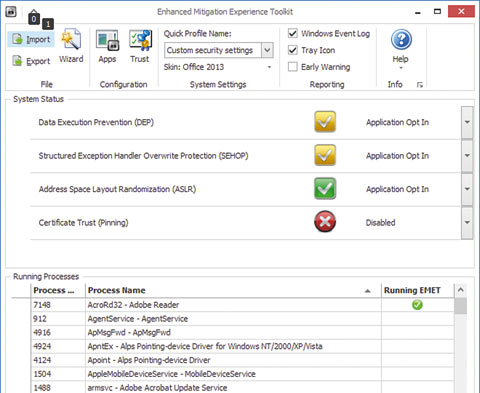The image size is (480, 393).
Task: Click the SEHOP yellow status checkmark icon
Action: click(x=325, y=155)
